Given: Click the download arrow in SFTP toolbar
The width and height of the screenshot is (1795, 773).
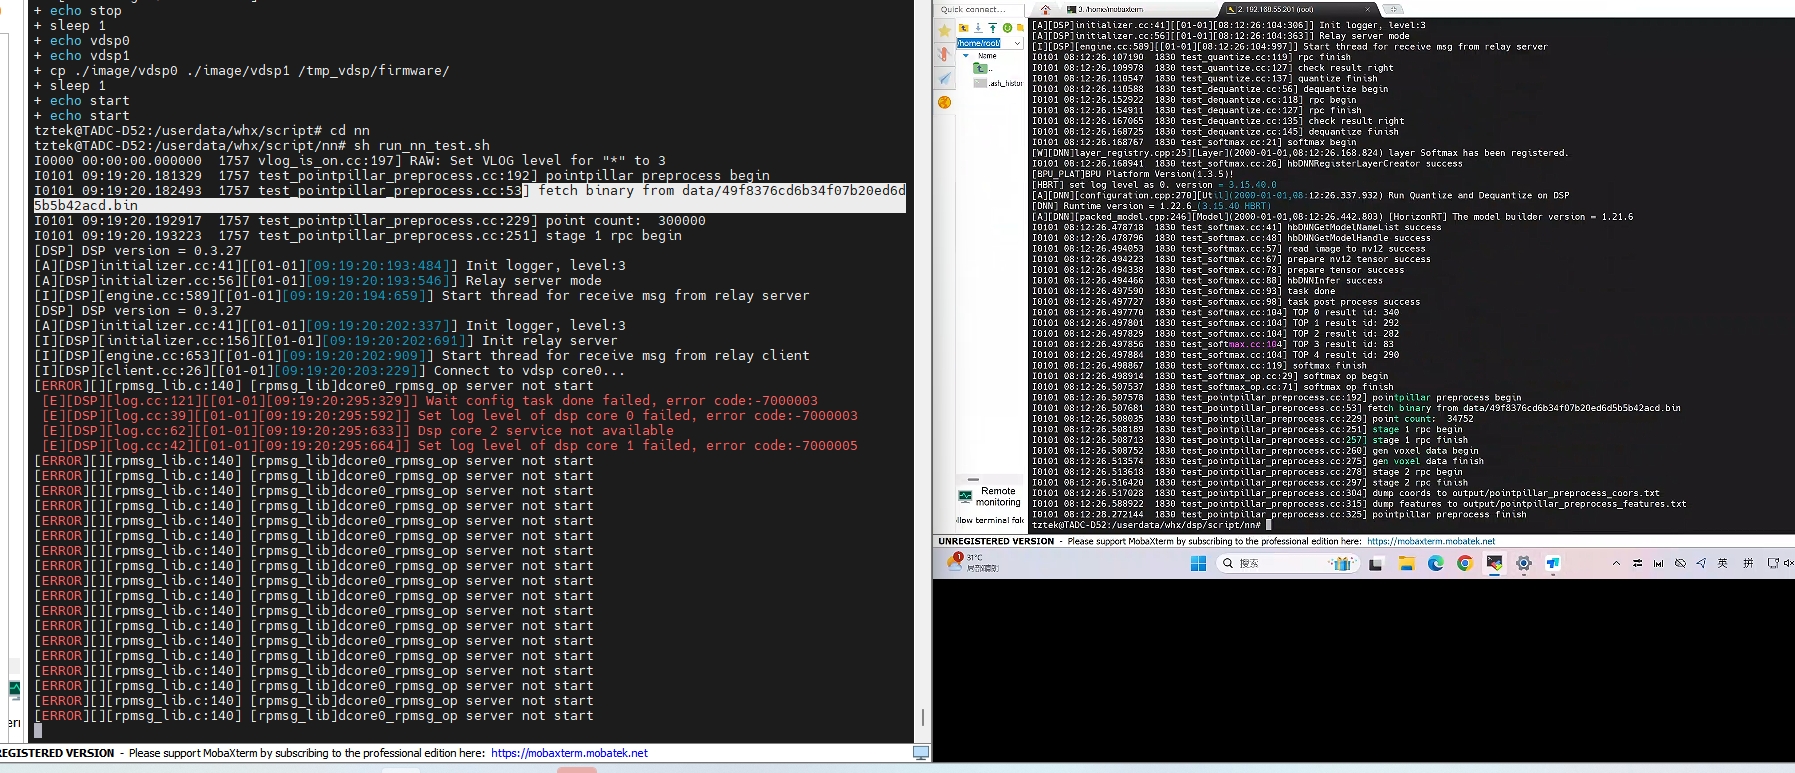Looking at the screenshot, I should click(x=978, y=28).
